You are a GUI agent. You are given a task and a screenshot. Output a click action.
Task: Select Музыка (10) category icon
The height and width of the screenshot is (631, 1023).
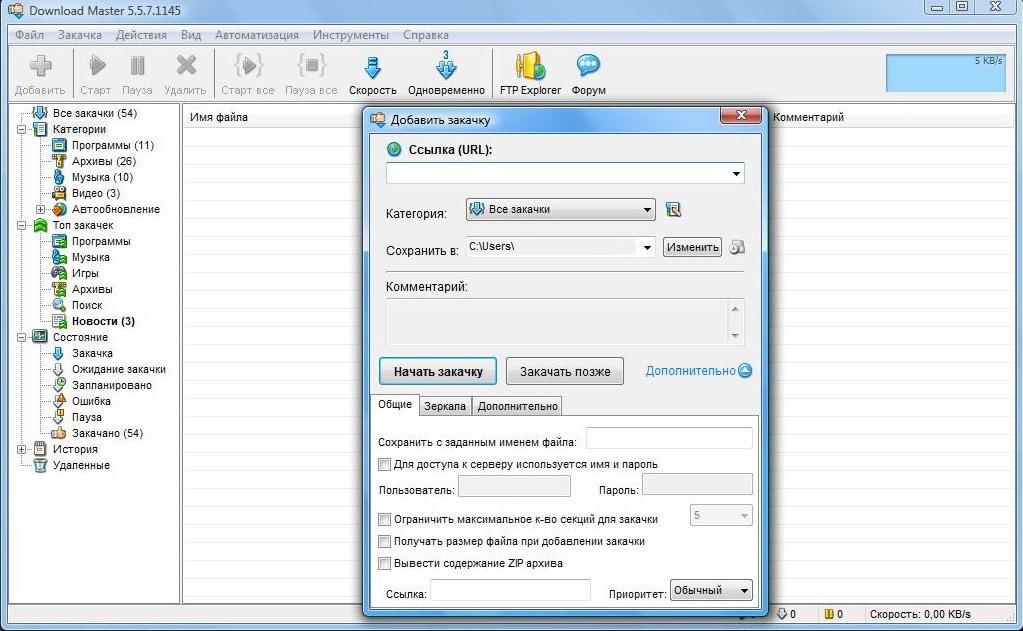tap(59, 177)
